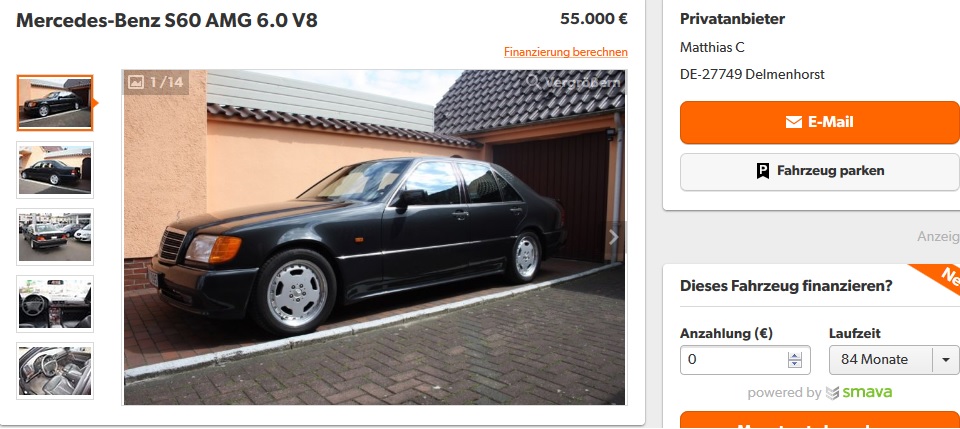Advance to next photo with right arrow

614,237
